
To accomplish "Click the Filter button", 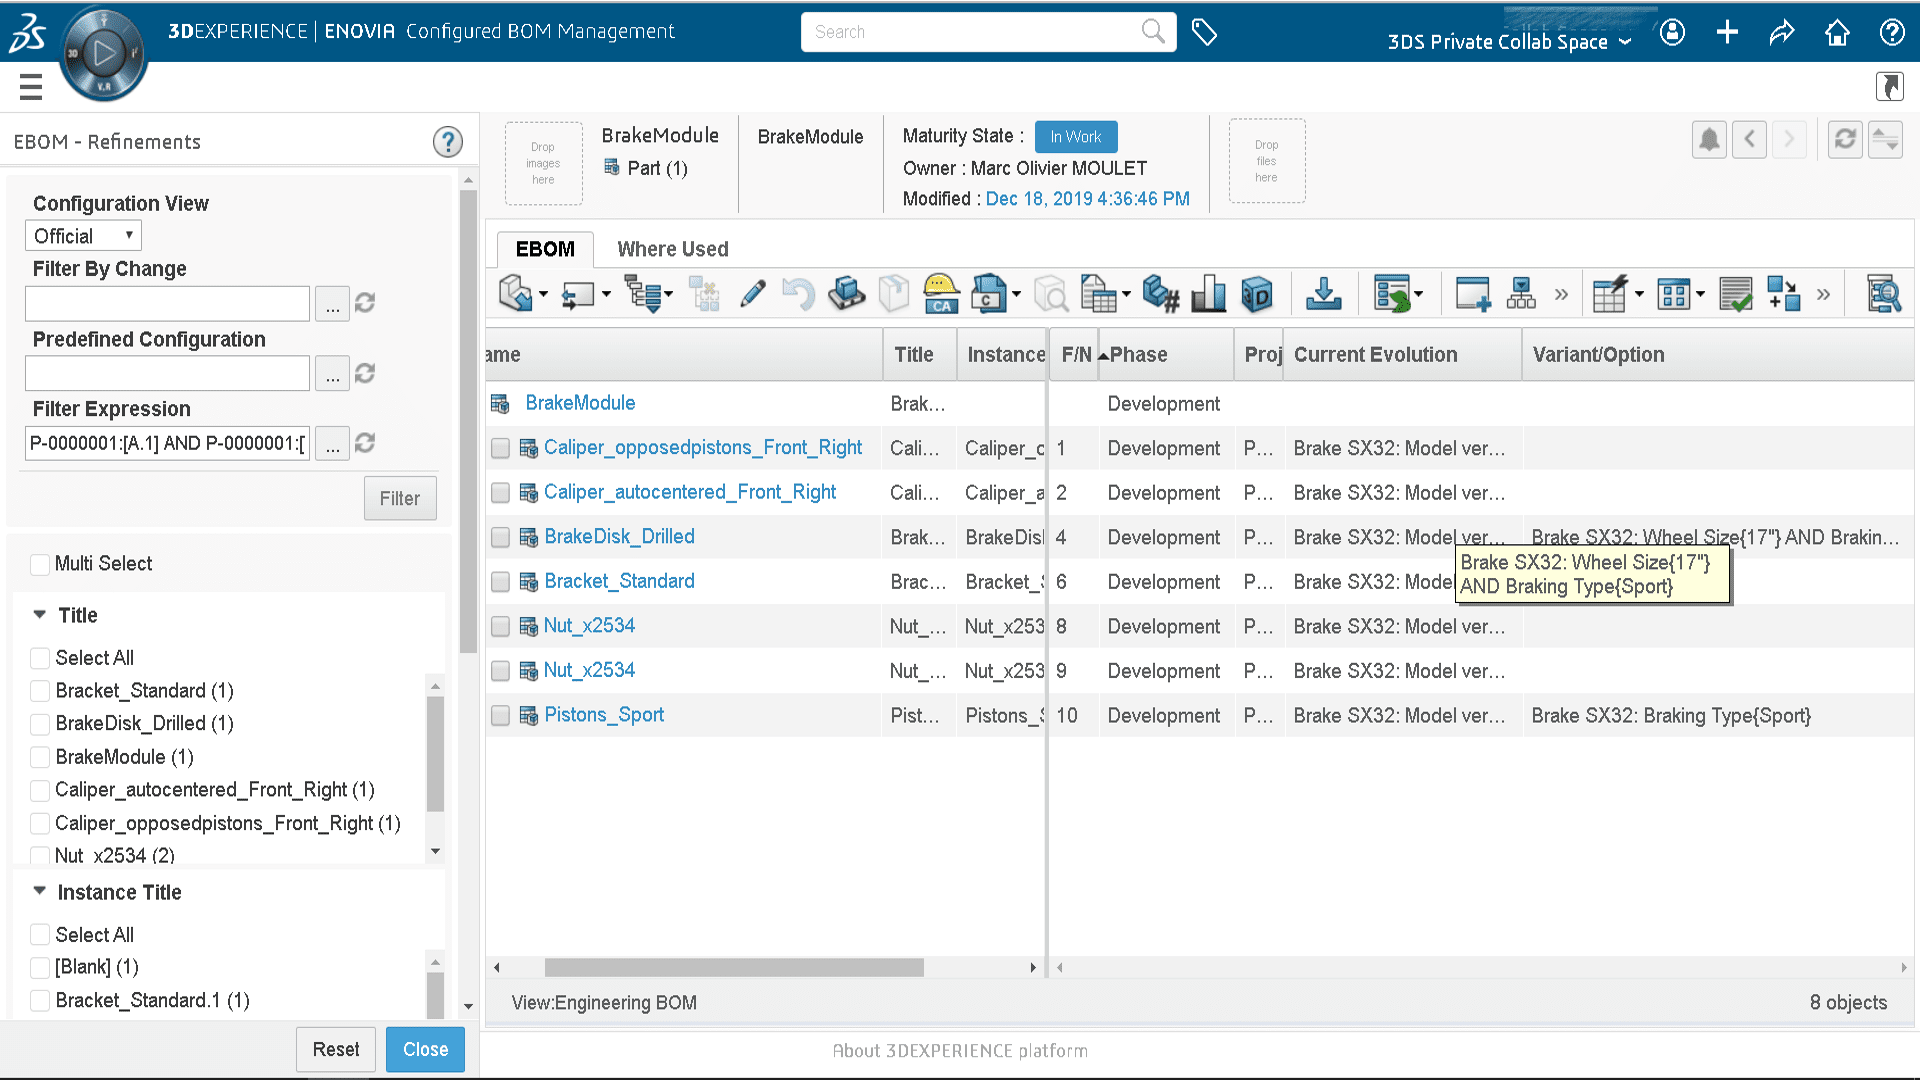I will click(x=400, y=497).
